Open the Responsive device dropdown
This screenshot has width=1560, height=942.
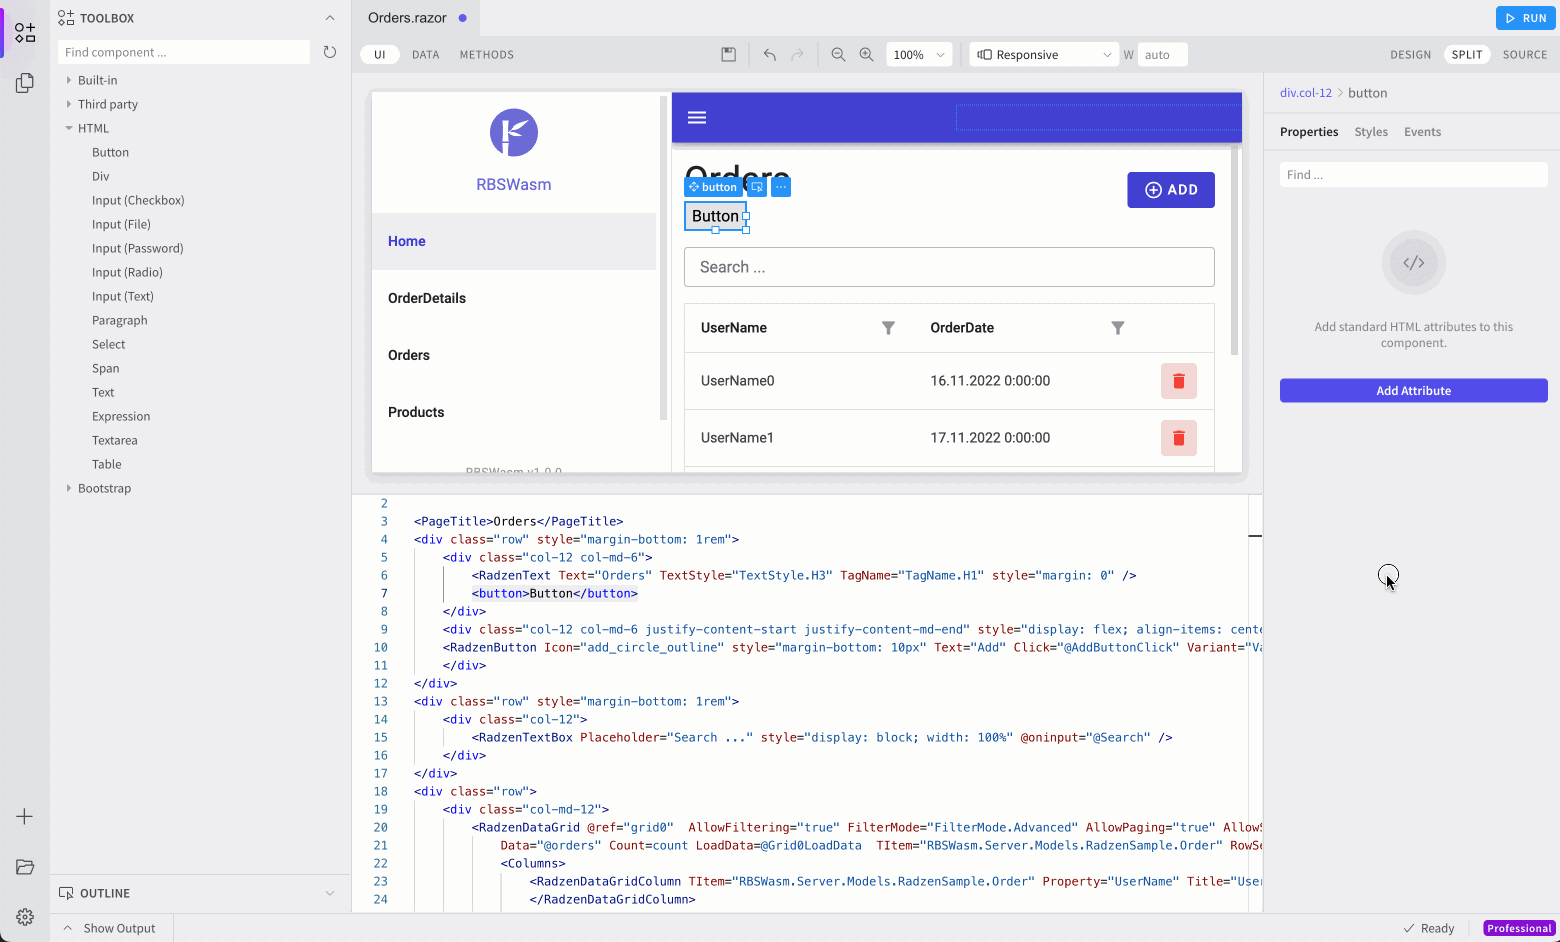pos(1044,55)
